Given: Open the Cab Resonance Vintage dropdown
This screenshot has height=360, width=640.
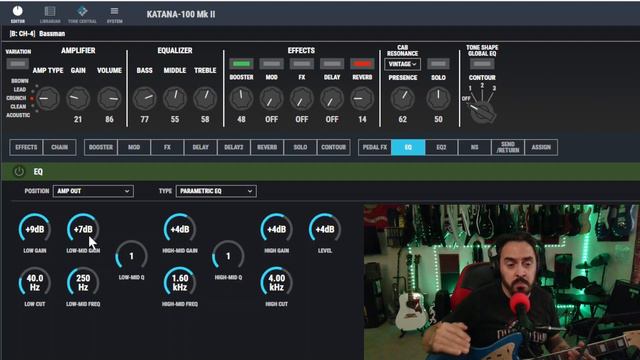Looking at the screenshot, I should (x=402, y=64).
